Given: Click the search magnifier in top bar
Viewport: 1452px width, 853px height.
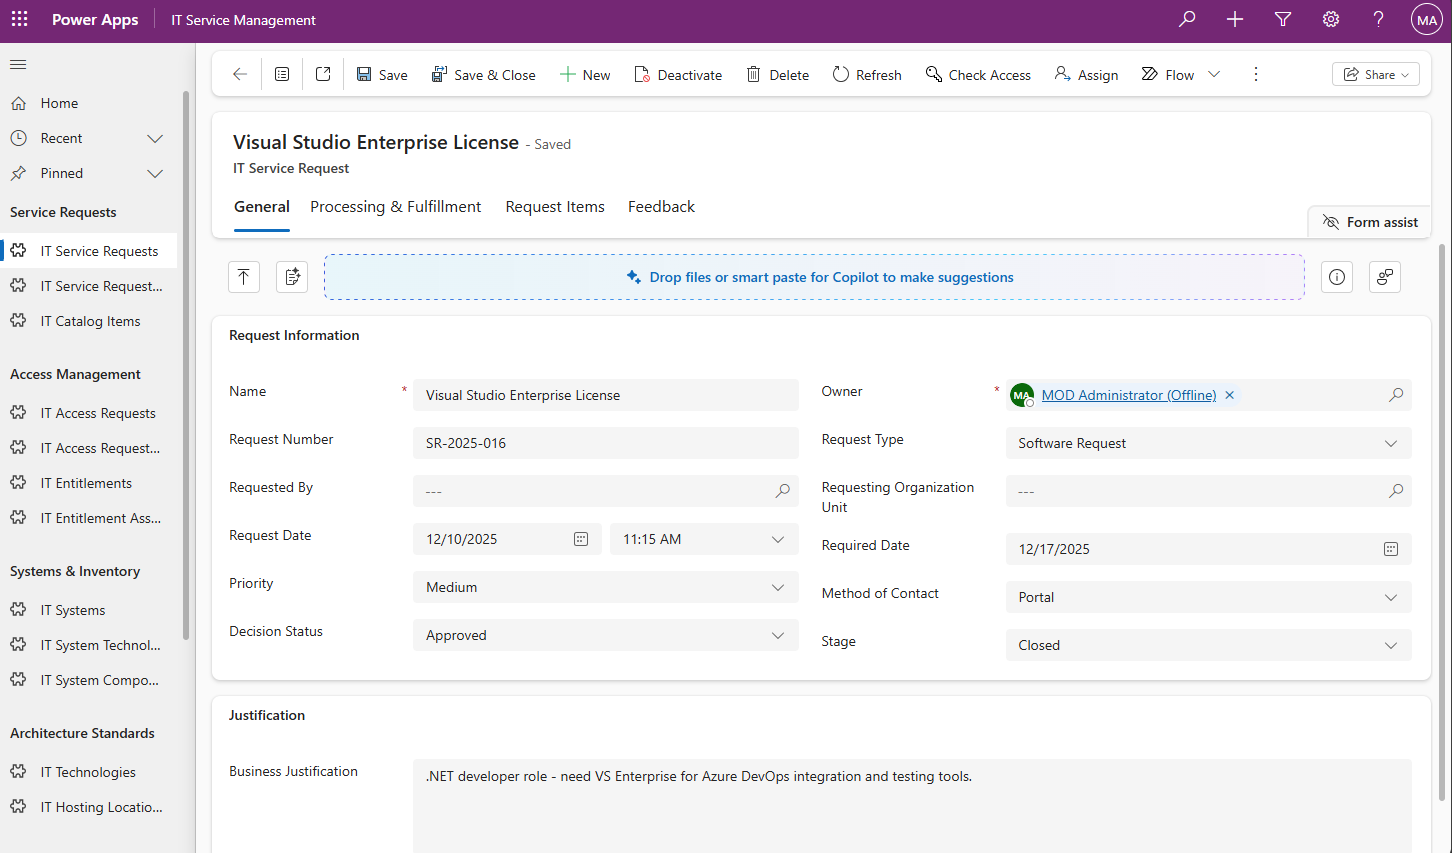Looking at the screenshot, I should pos(1187,19).
